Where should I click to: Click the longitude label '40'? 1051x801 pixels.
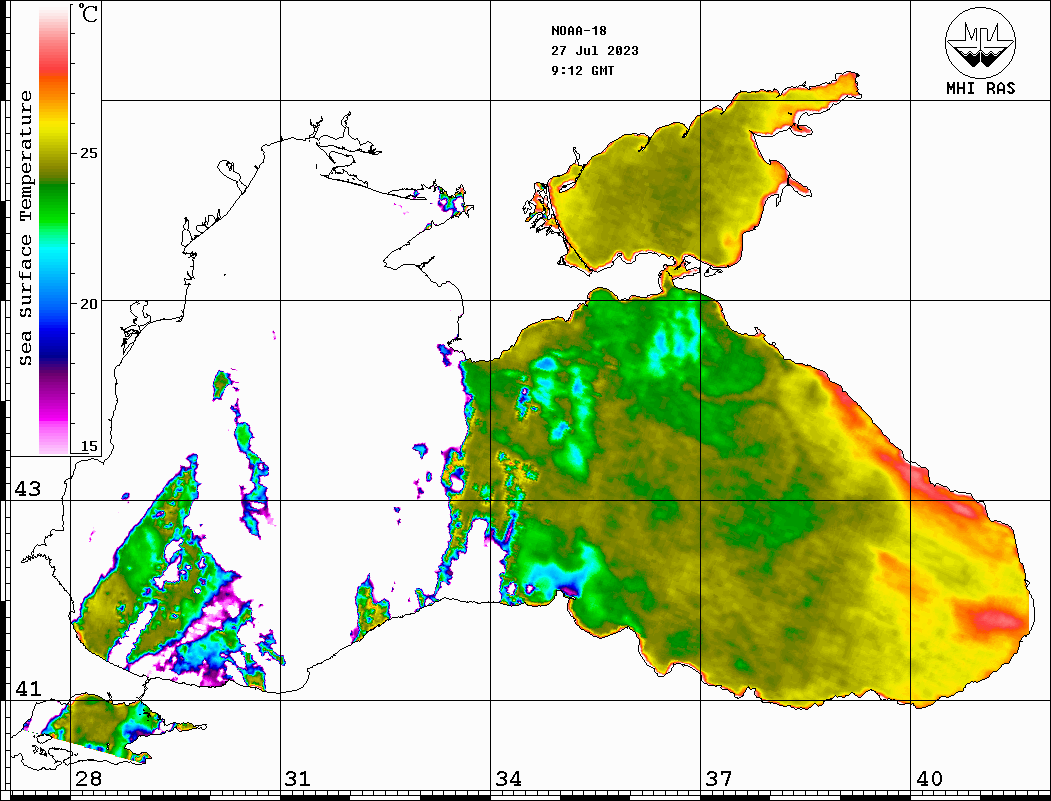click(x=929, y=778)
